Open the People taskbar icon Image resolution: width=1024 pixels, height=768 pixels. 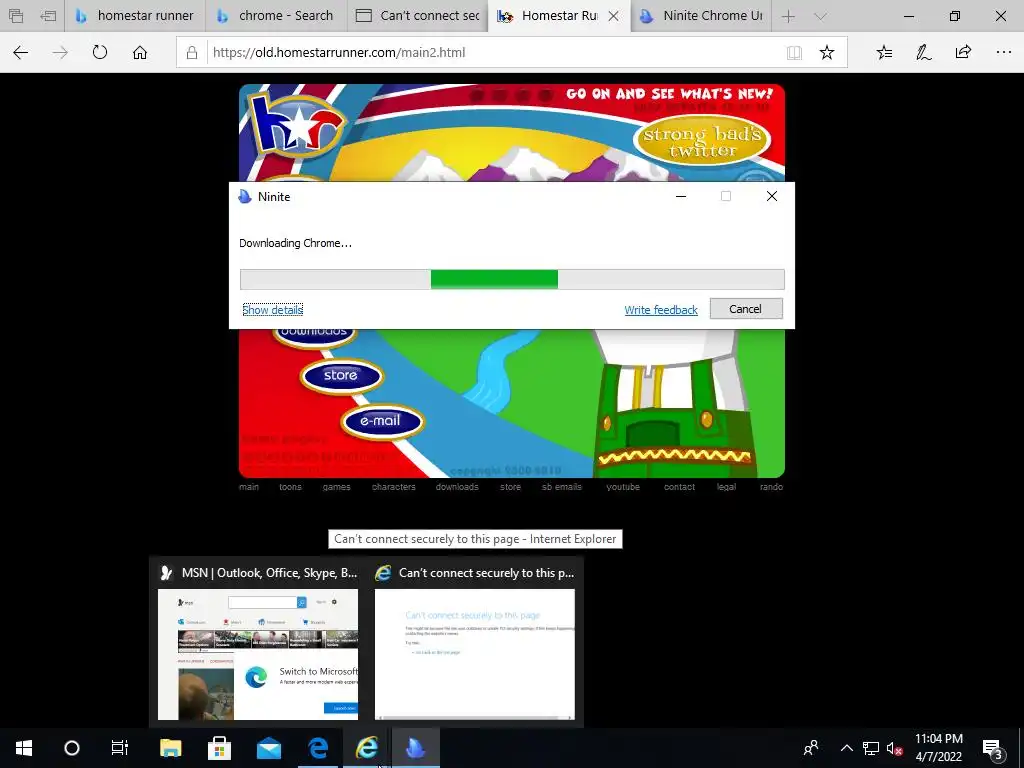coord(811,748)
